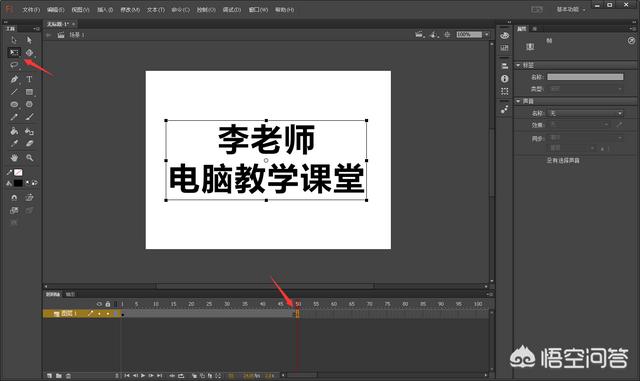Open the stage zoom percentage dropdown
Viewport: 640px width, 381px height.
click(487, 35)
